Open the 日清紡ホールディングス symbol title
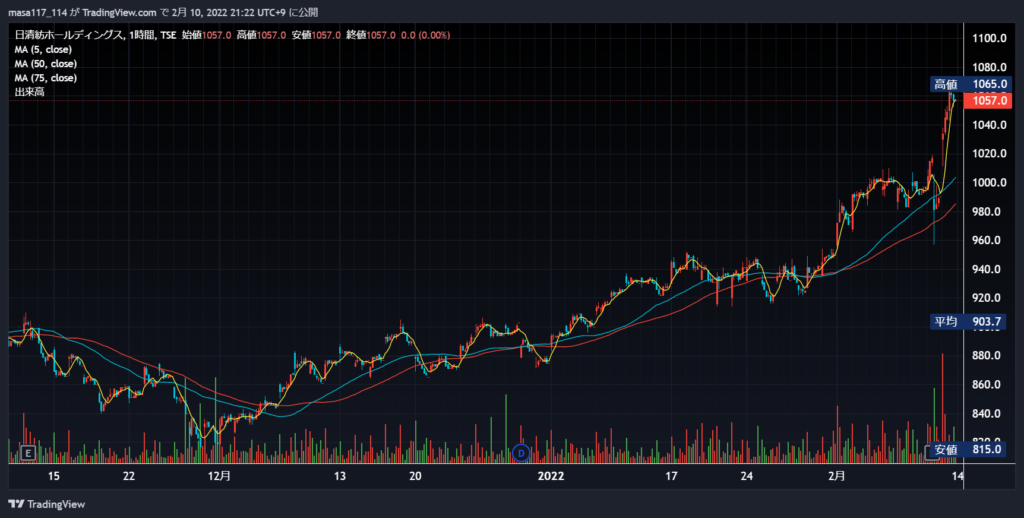The height and width of the screenshot is (518, 1024). 69,35
